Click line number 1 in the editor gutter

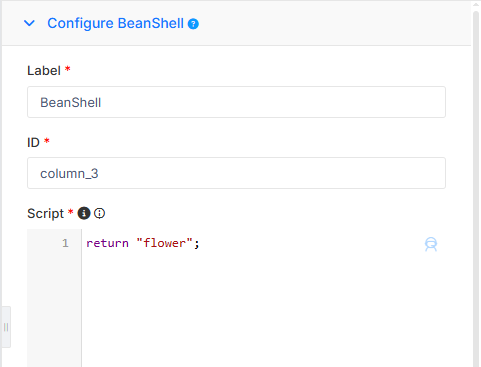point(65,243)
